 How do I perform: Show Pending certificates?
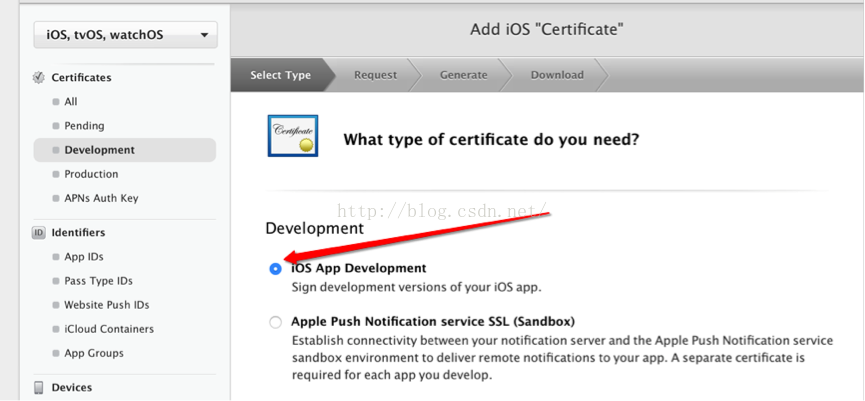tap(84, 126)
